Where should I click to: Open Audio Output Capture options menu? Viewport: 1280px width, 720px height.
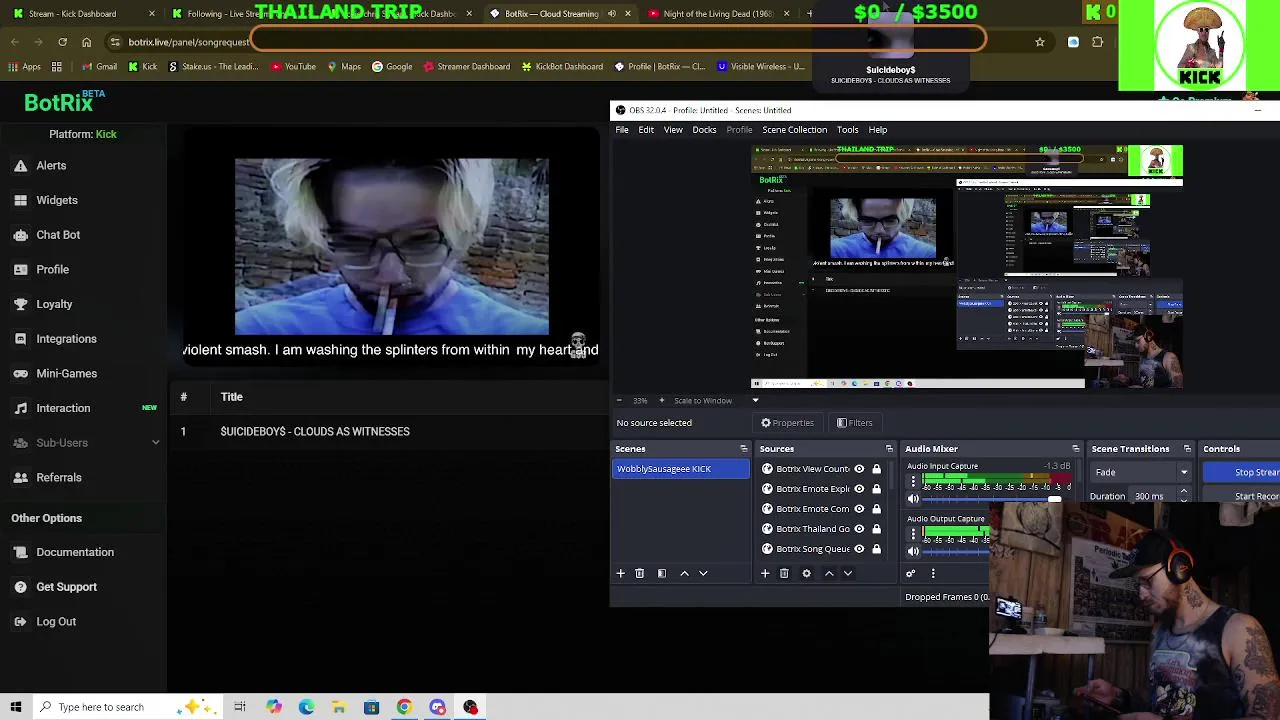913,534
